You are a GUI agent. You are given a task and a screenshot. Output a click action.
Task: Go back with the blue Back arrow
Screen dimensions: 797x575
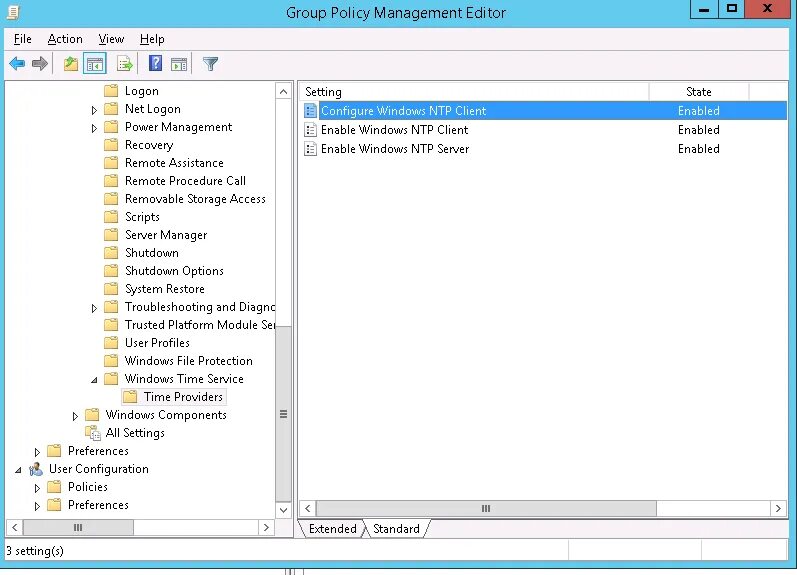click(x=17, y=64)
